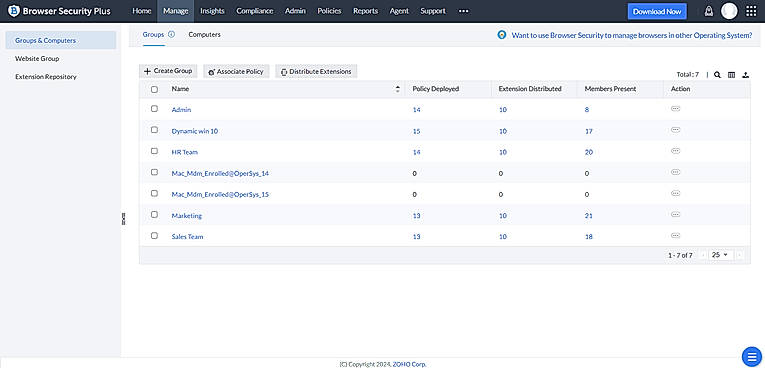Open the Home menu
This screenshot has width=765, height=368.
141,11
